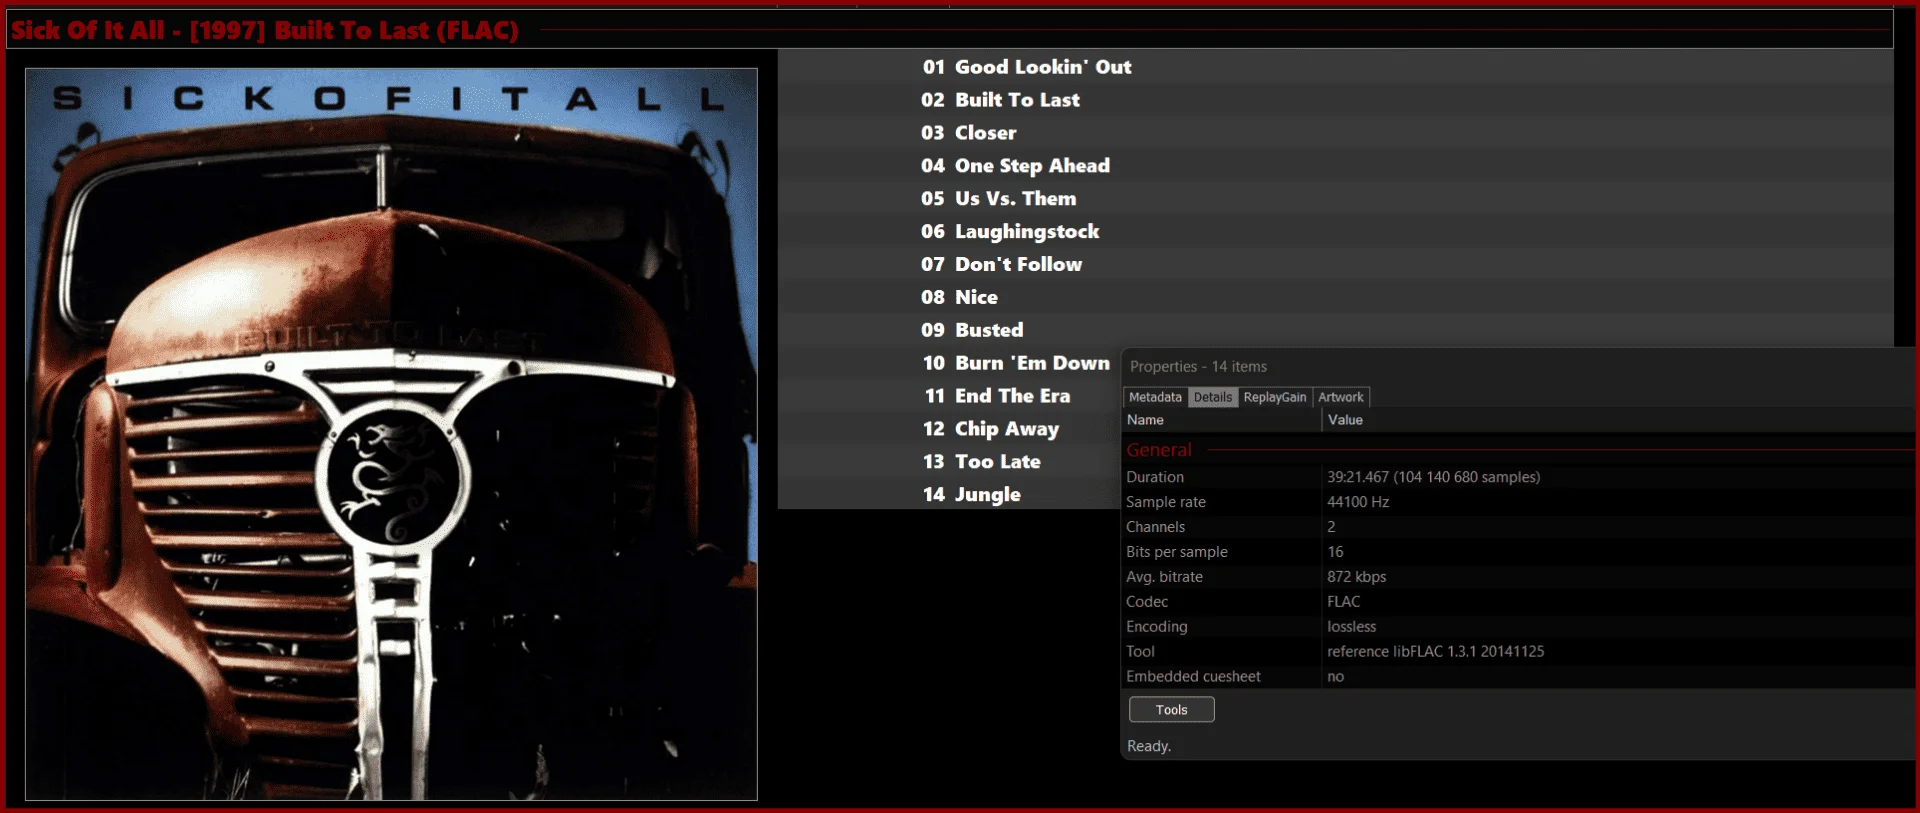The height and width of the screenshot is (813, 1920).
Task: Select track 14 Jungle
Action: click(x=971, y=495)
